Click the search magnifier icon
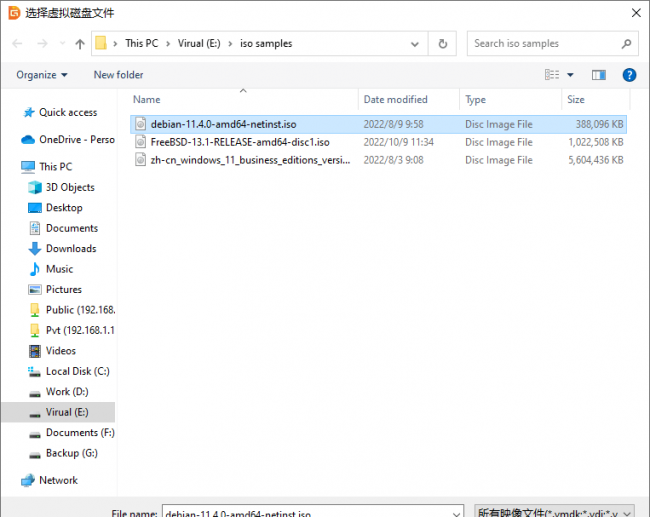 (x=626, y=44)
